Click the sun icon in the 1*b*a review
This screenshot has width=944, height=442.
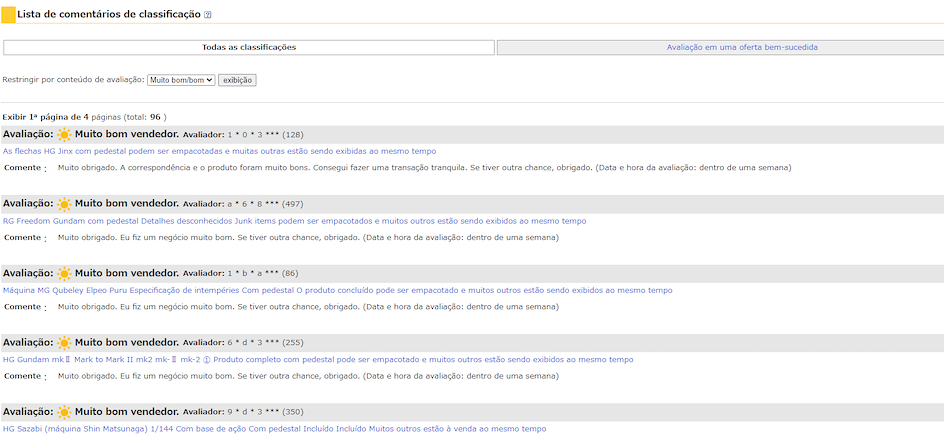64,274
